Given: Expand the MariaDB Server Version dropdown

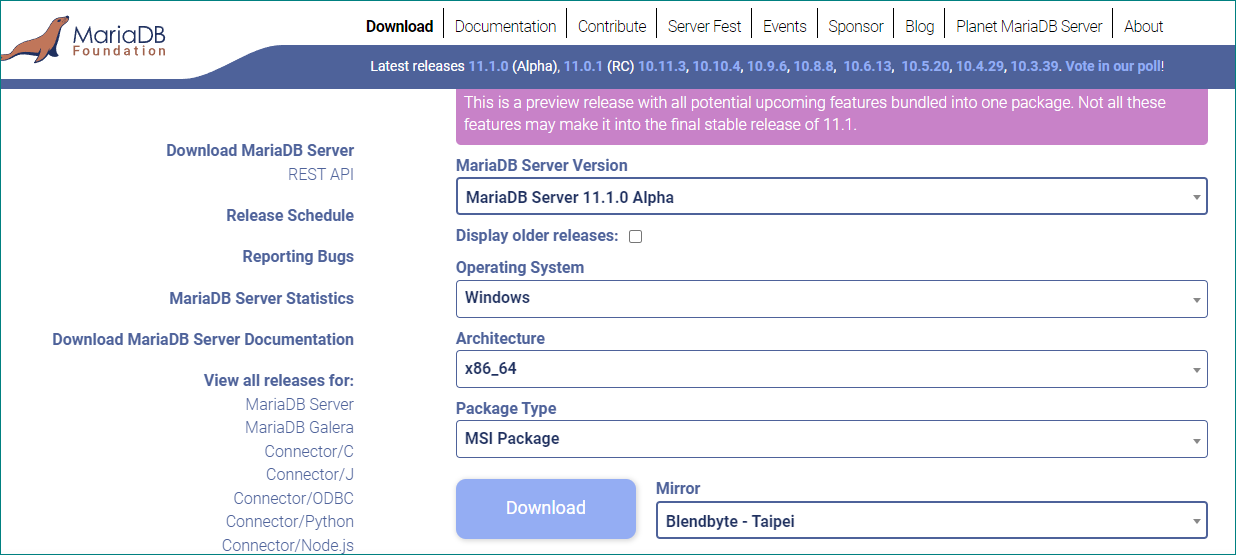Looking at the screenshot, I should (831, 196).
